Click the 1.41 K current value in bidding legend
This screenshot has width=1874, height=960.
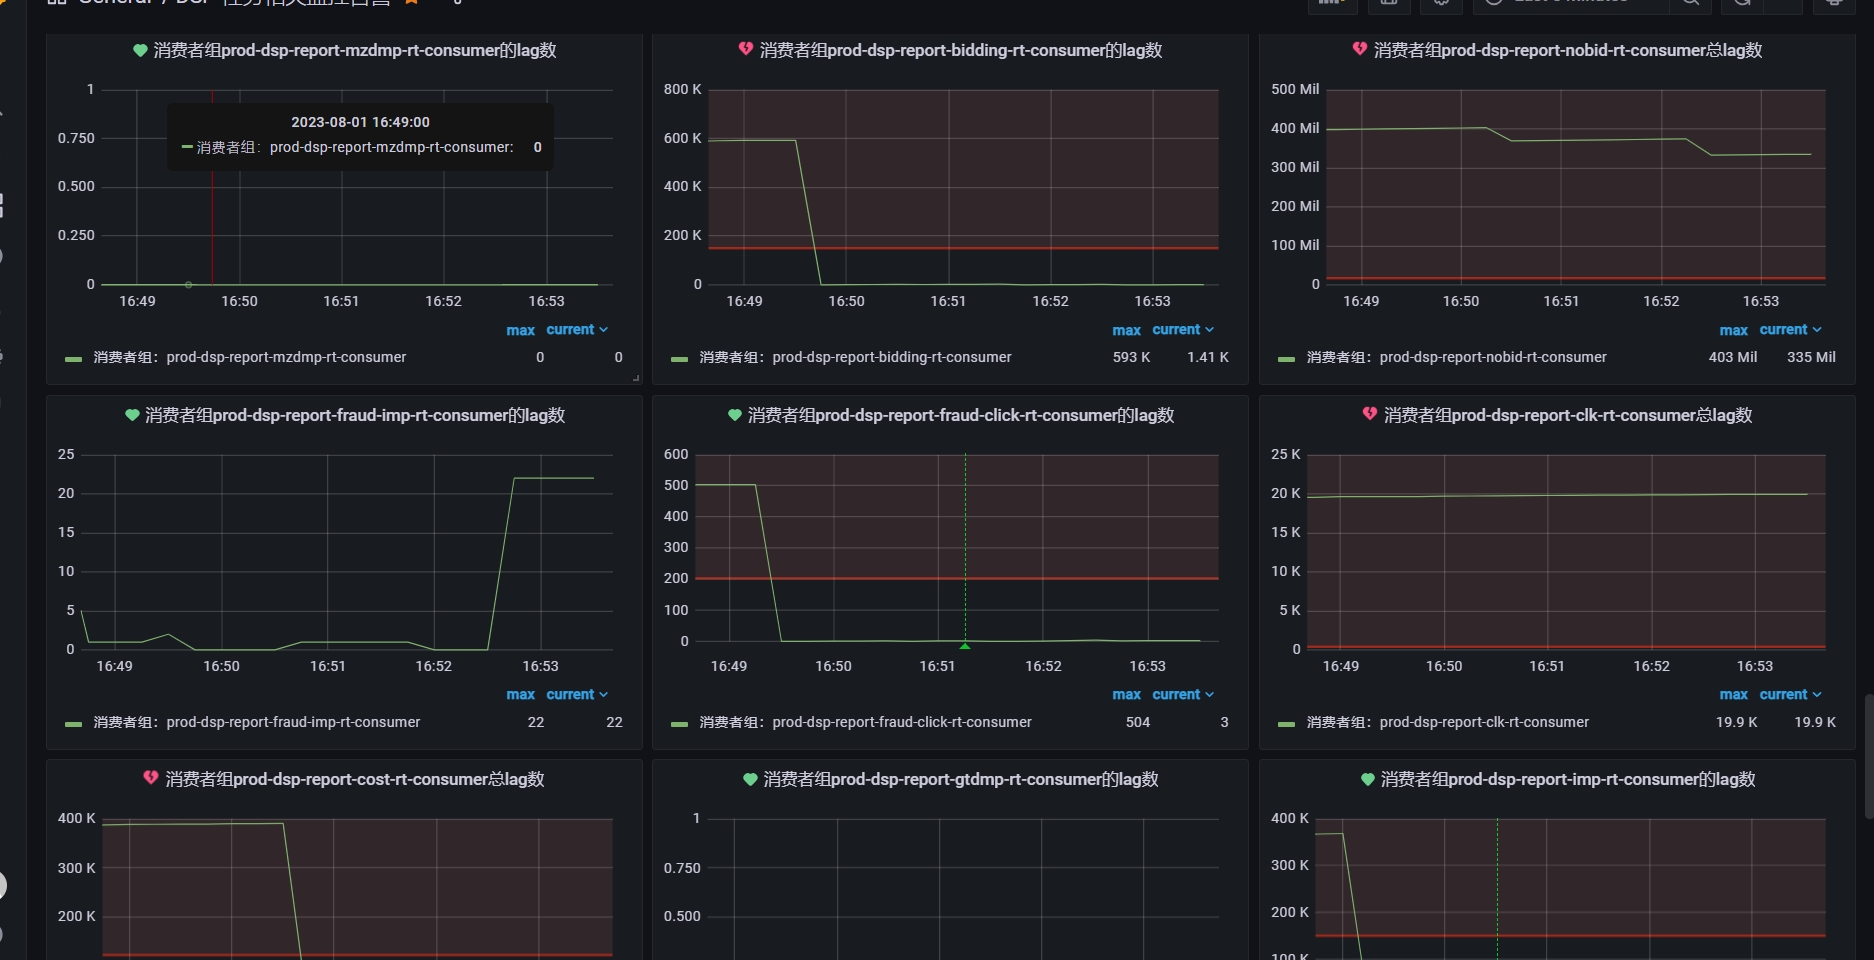[1208, 357]
